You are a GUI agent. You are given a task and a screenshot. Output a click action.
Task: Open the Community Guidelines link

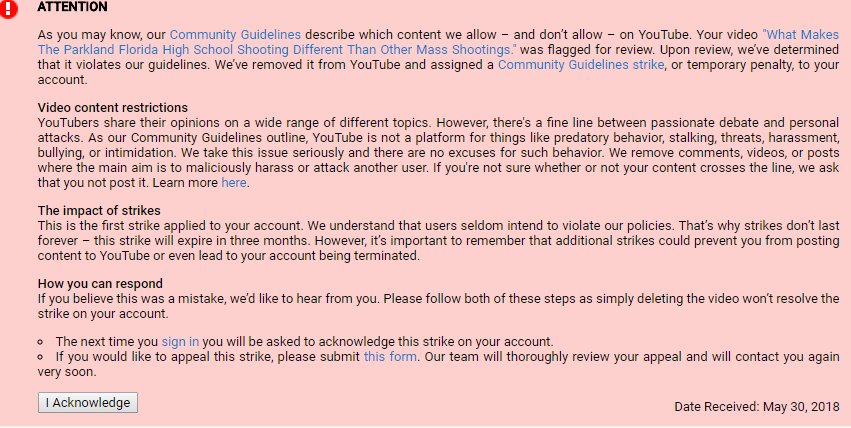(x=235, y=35)
